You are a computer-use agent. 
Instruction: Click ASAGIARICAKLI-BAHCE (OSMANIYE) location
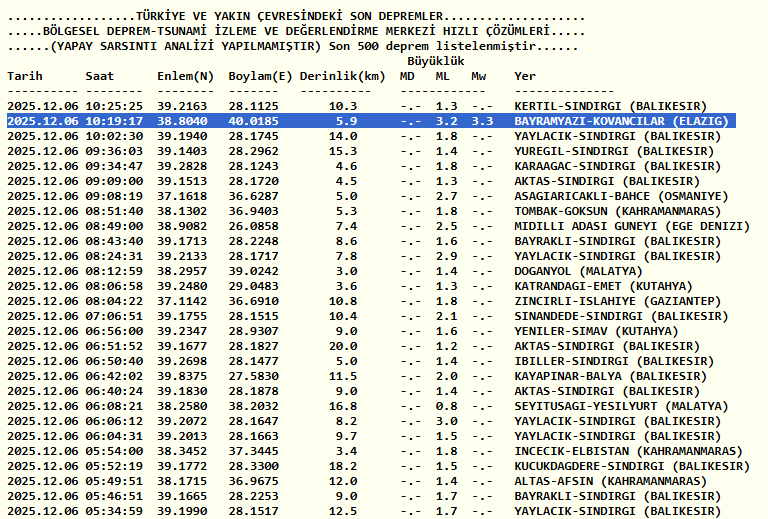tap(622, 196)
